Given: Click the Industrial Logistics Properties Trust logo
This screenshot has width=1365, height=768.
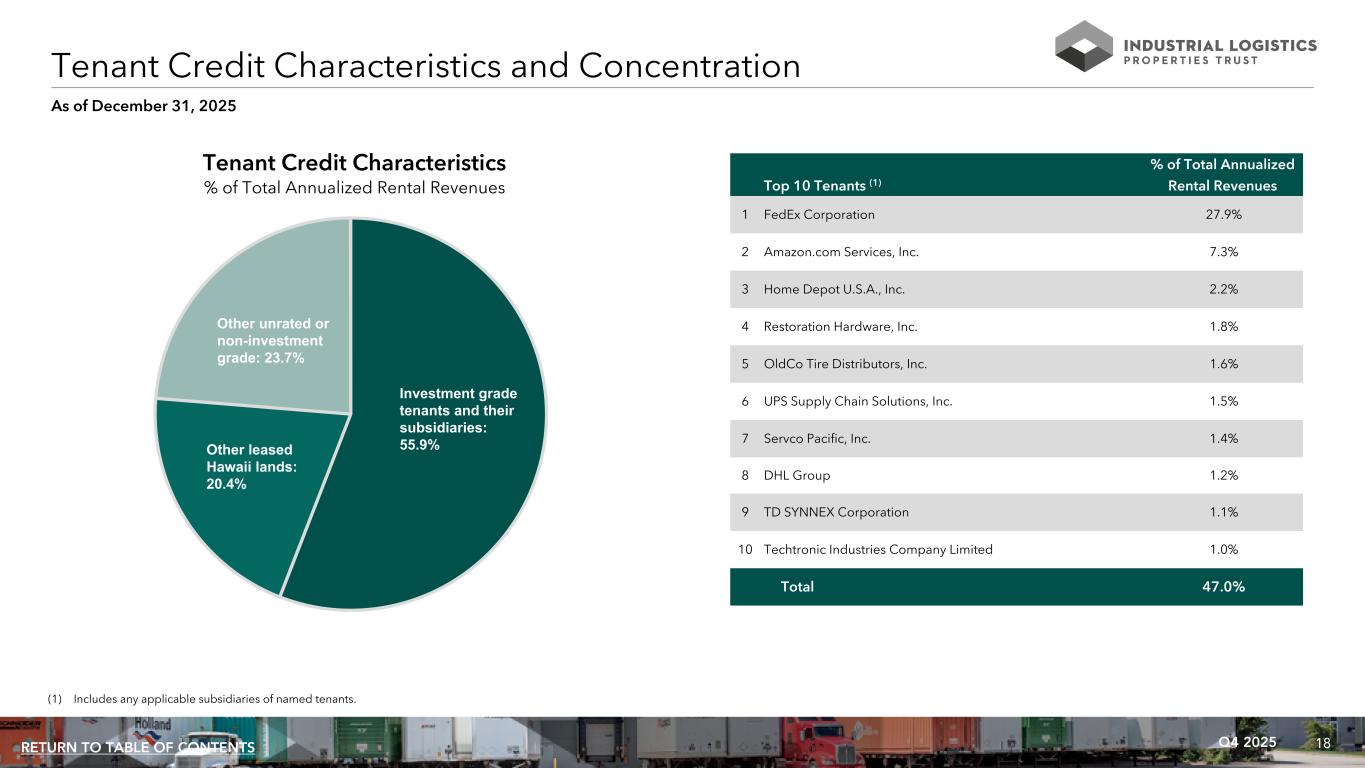Looking at the screenshot, I should (x=1185, y=46).
